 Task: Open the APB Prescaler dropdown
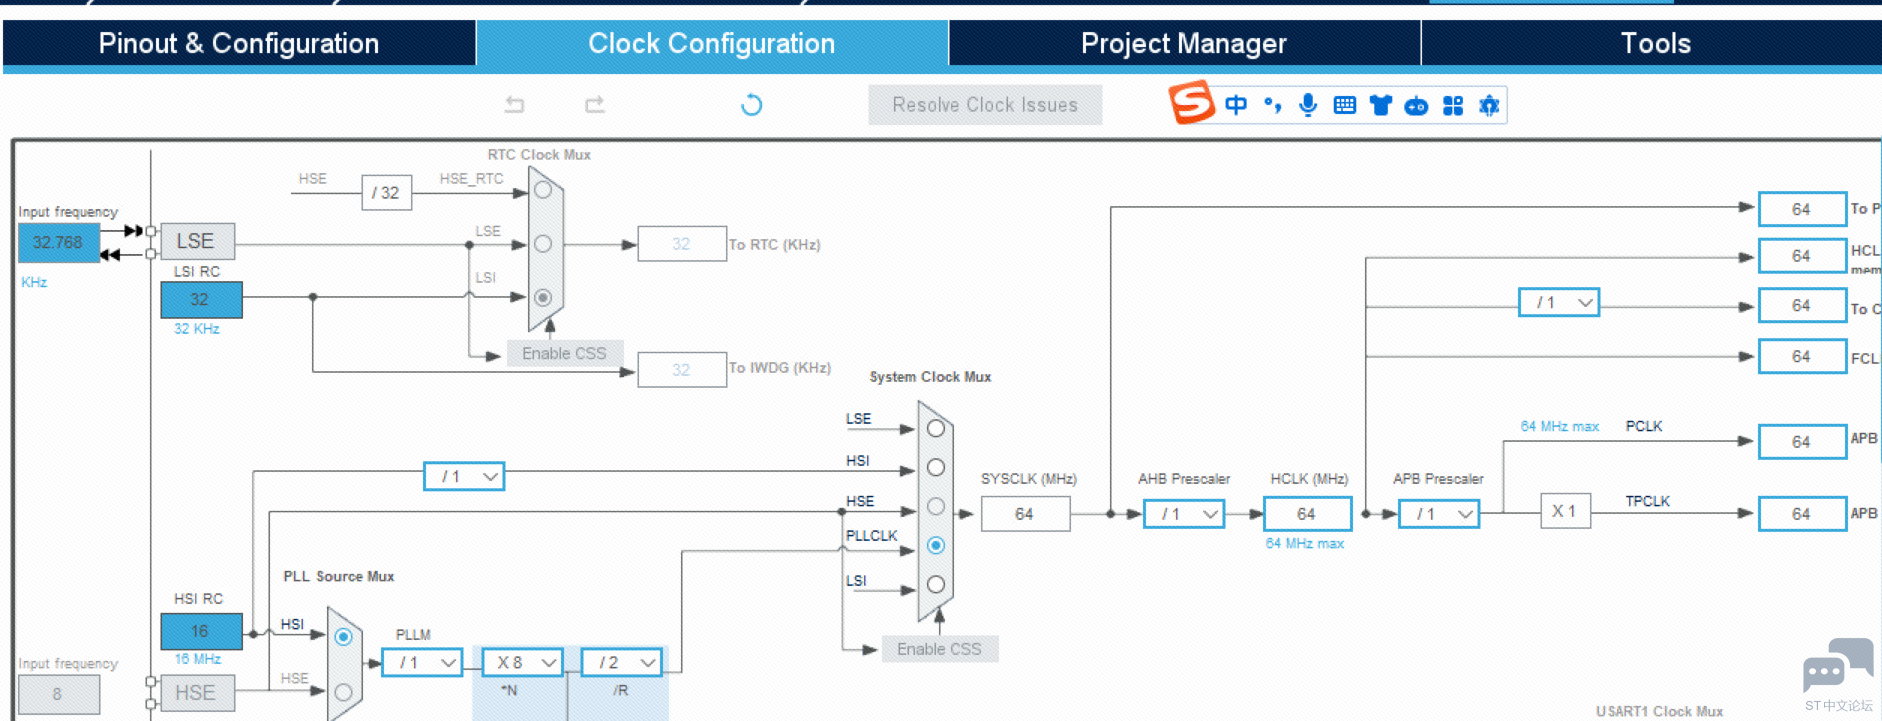(1439, 514)
